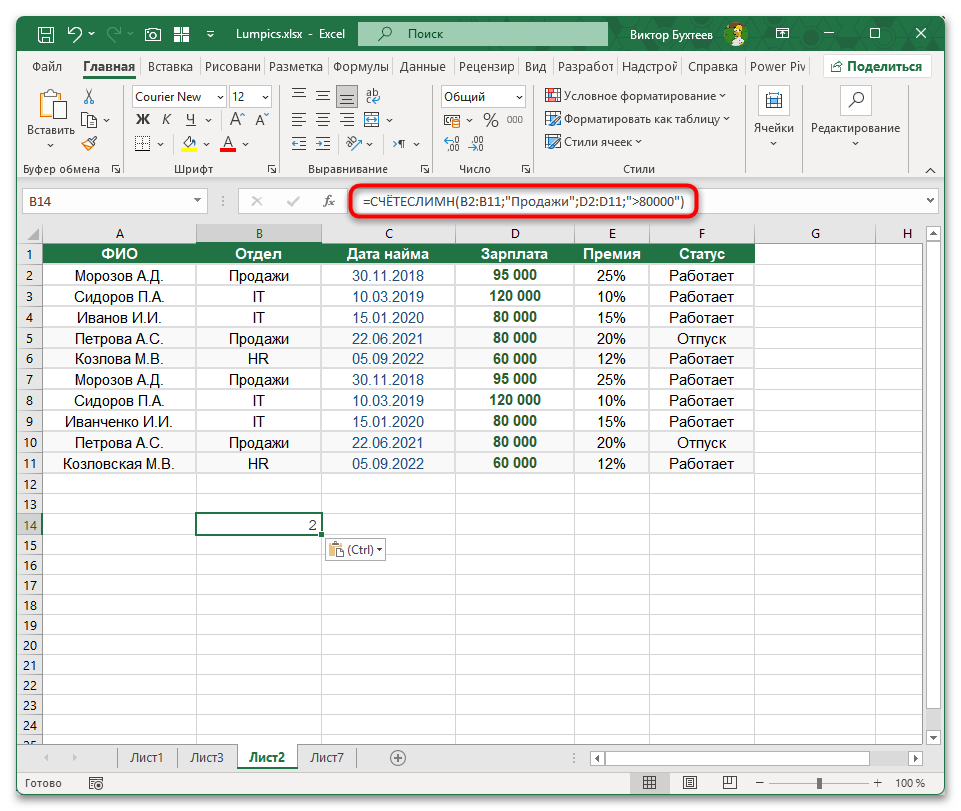Apply cell borders icon
The height and width of the screenshot is (811, 961).
pos(142,144)
